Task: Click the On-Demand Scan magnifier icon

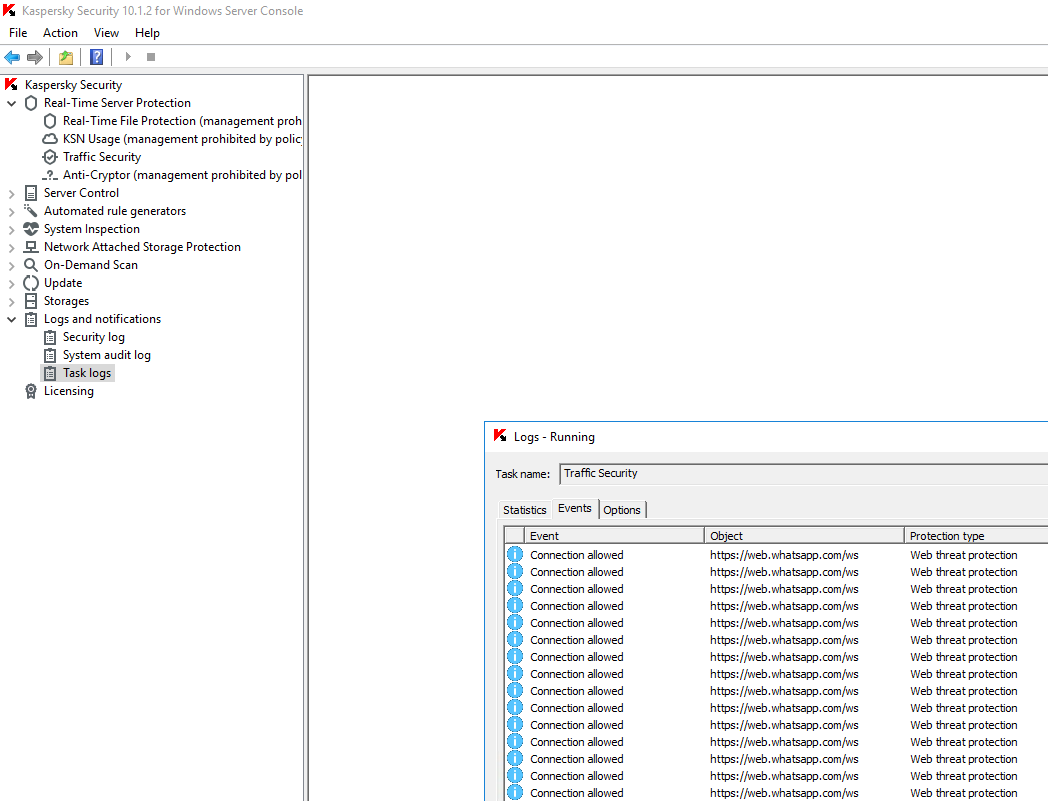Action: tap(31, 265)
